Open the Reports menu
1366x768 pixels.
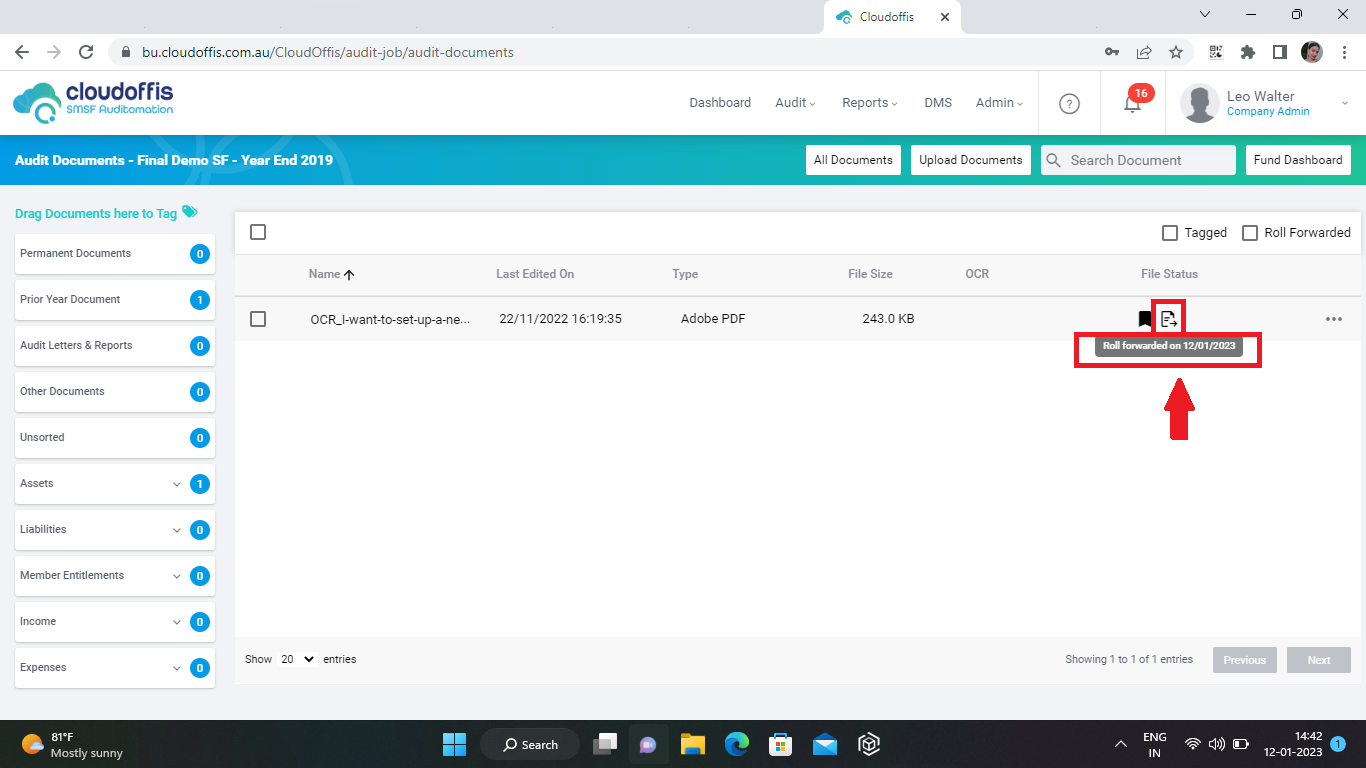point(869,103)
